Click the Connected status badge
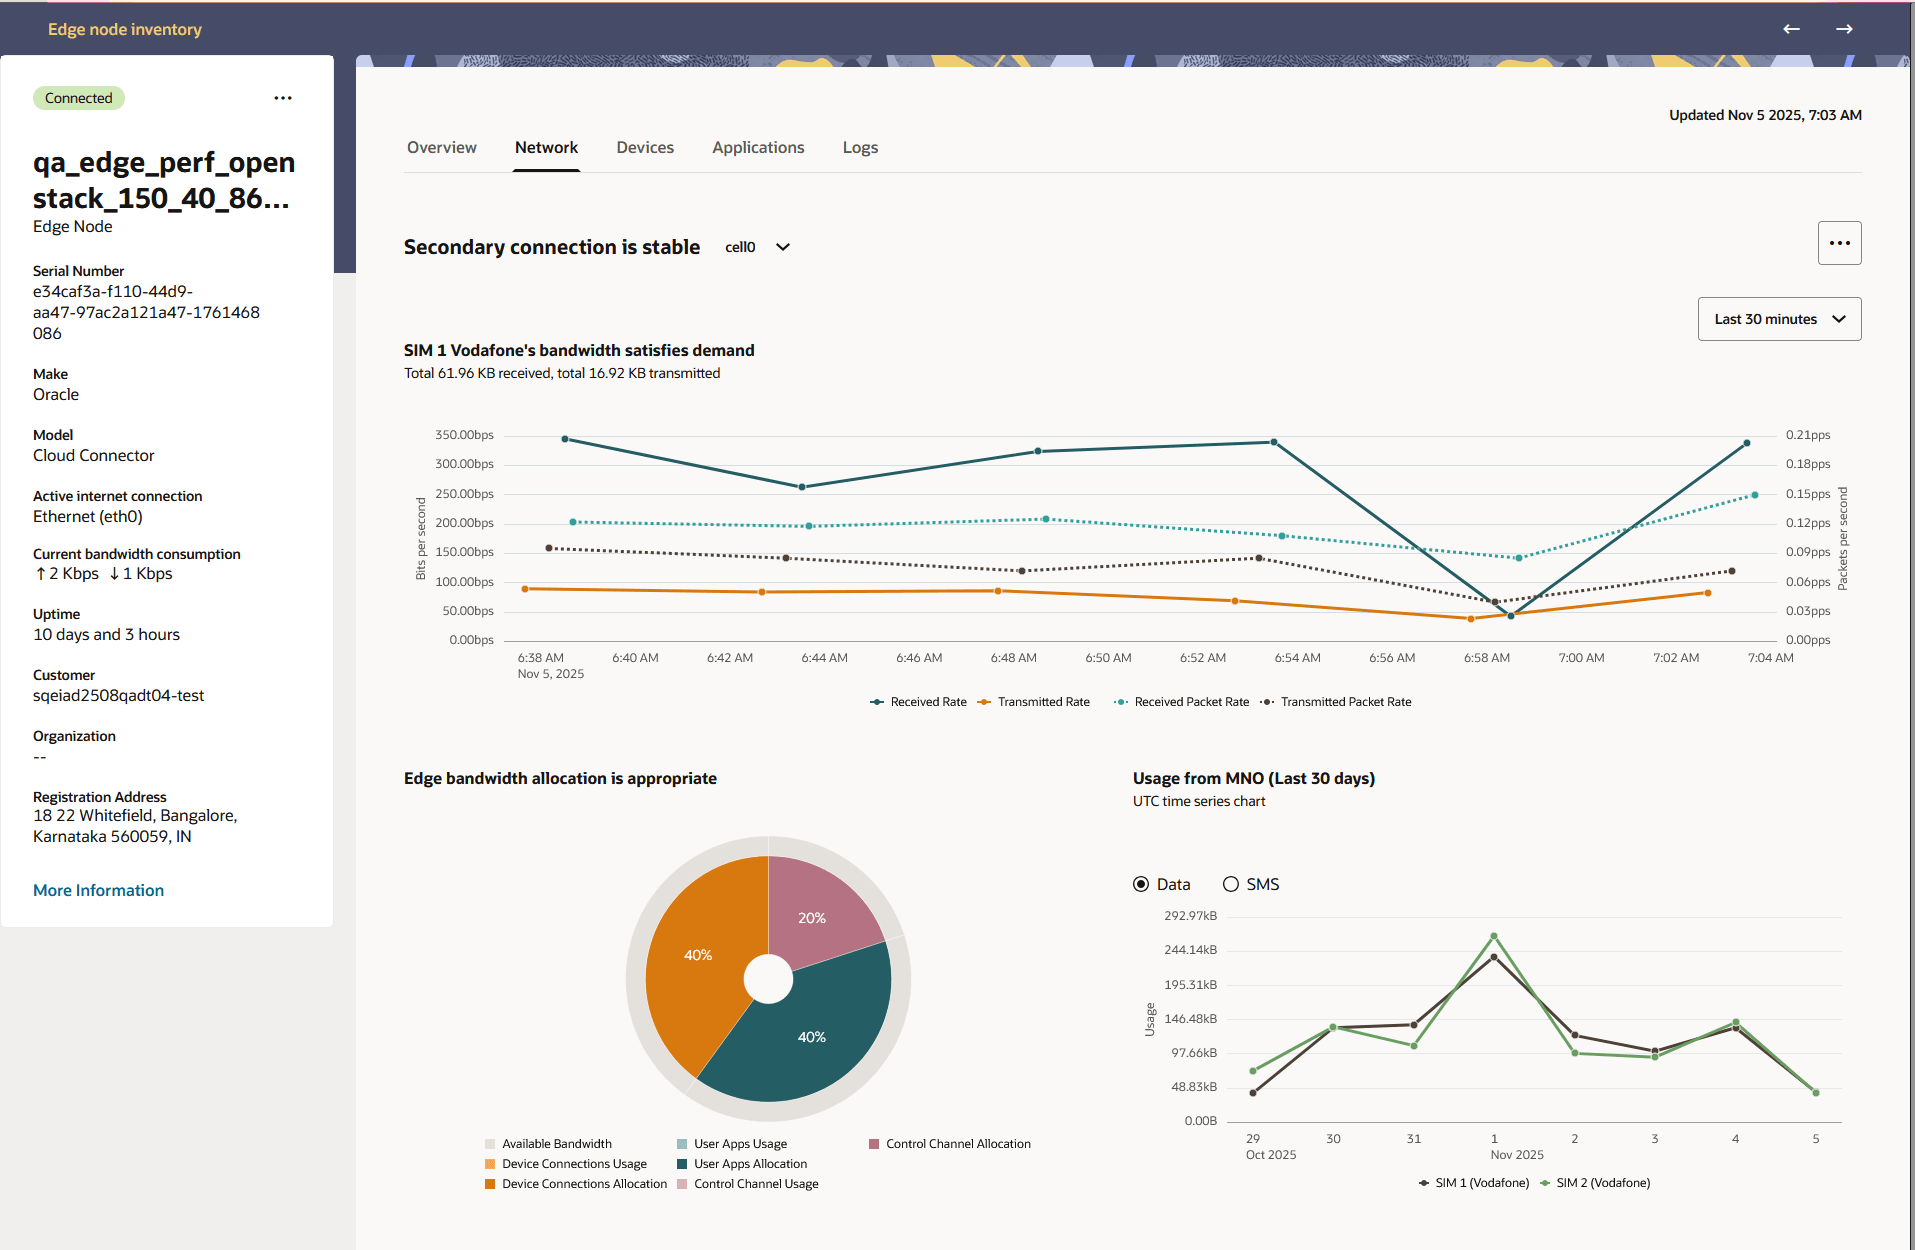The height and width of the screenshot is (1250, 1915). coord(78,97)
